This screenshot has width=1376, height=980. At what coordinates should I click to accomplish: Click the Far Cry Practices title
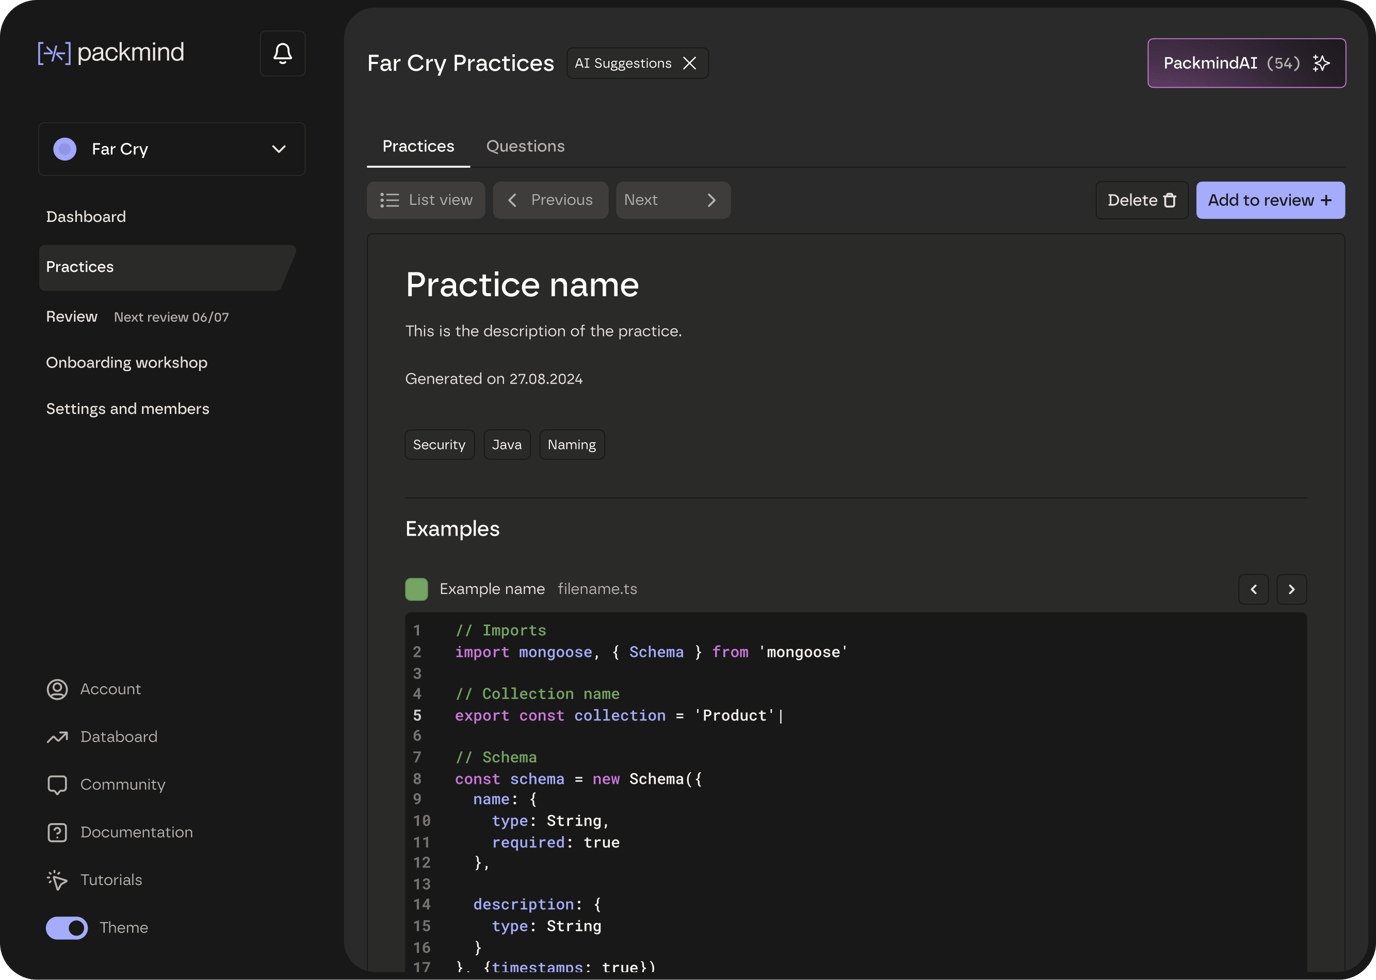[461, 63]
